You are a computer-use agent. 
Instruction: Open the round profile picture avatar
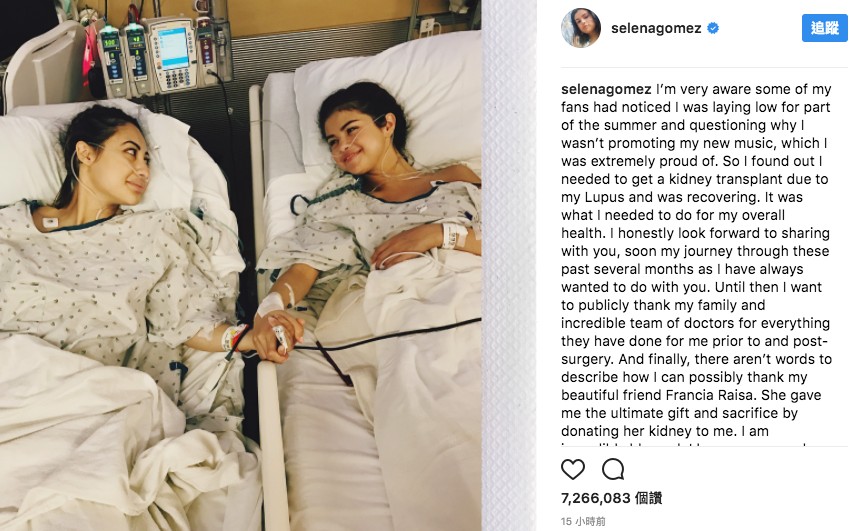(x=581, y=28)
